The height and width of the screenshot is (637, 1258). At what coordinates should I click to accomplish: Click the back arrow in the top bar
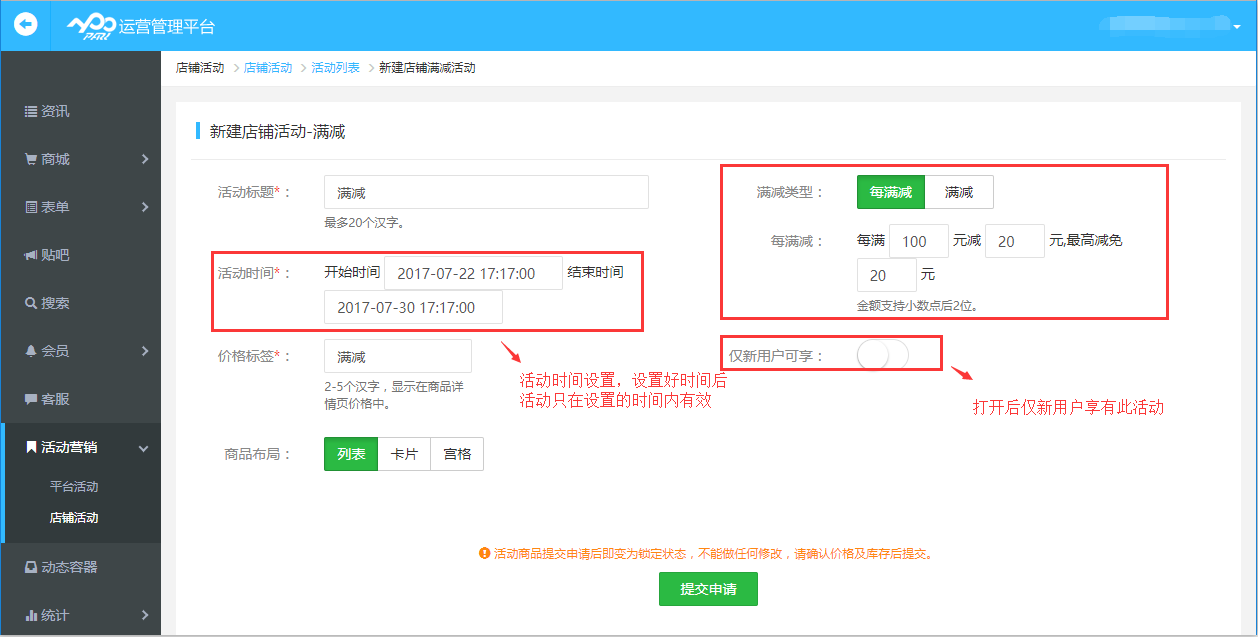tap(24, 25)
